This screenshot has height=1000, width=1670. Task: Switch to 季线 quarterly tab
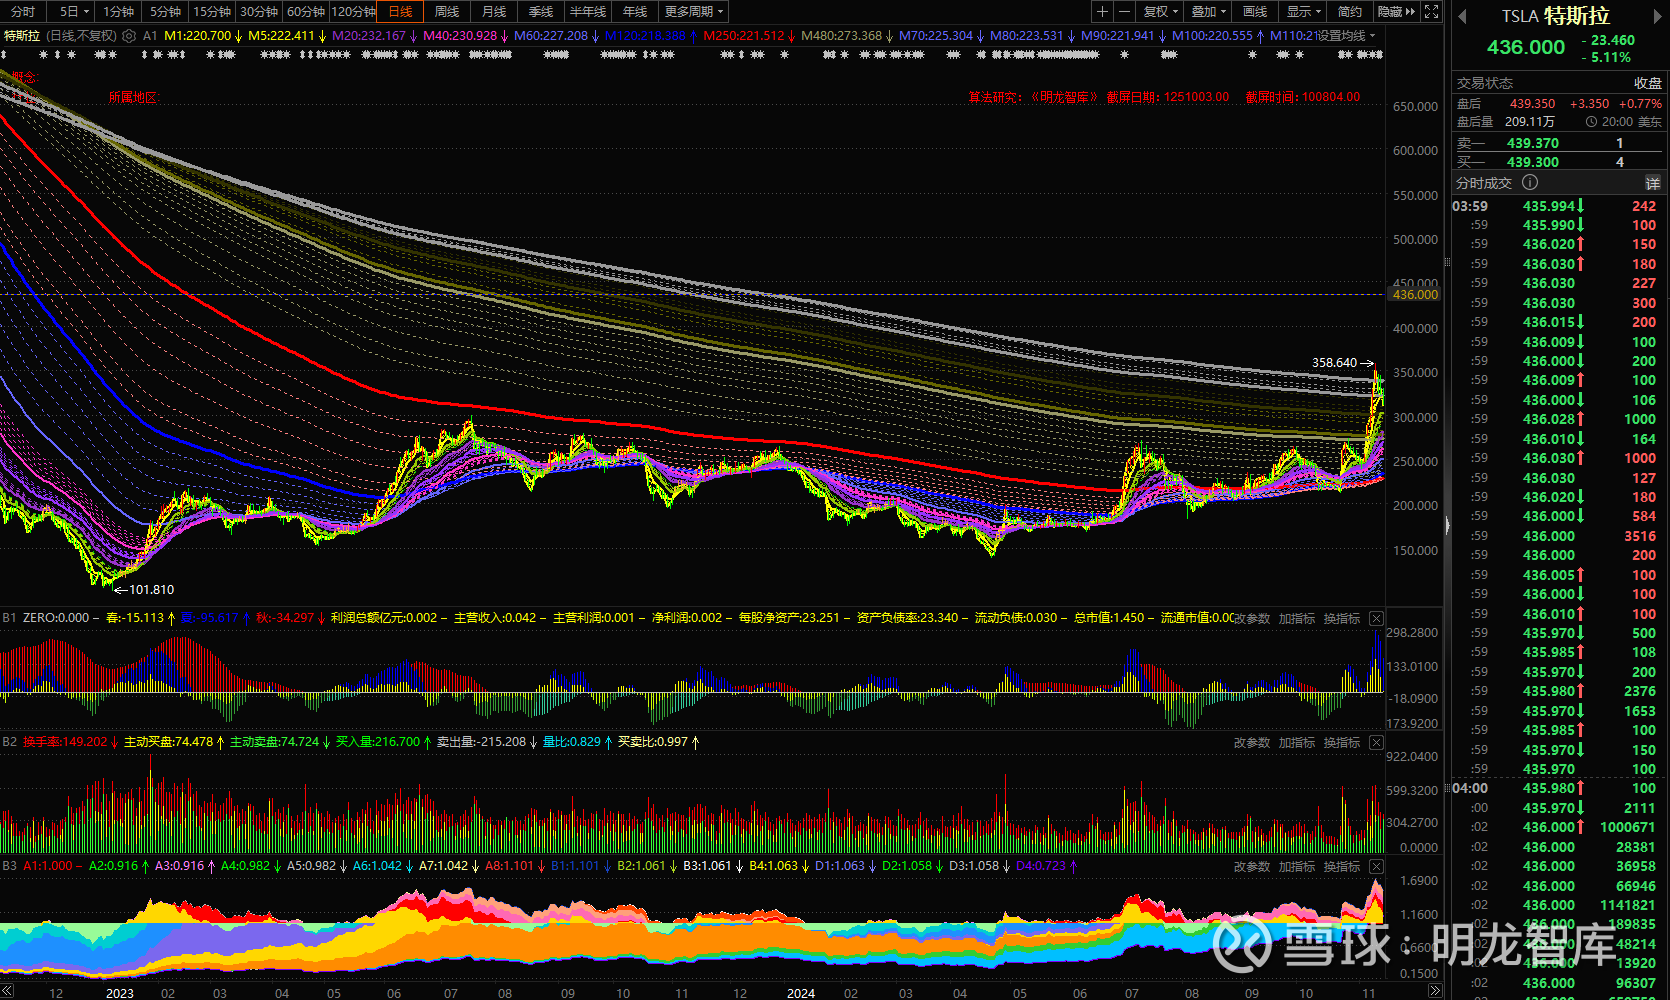pos(541,12)
